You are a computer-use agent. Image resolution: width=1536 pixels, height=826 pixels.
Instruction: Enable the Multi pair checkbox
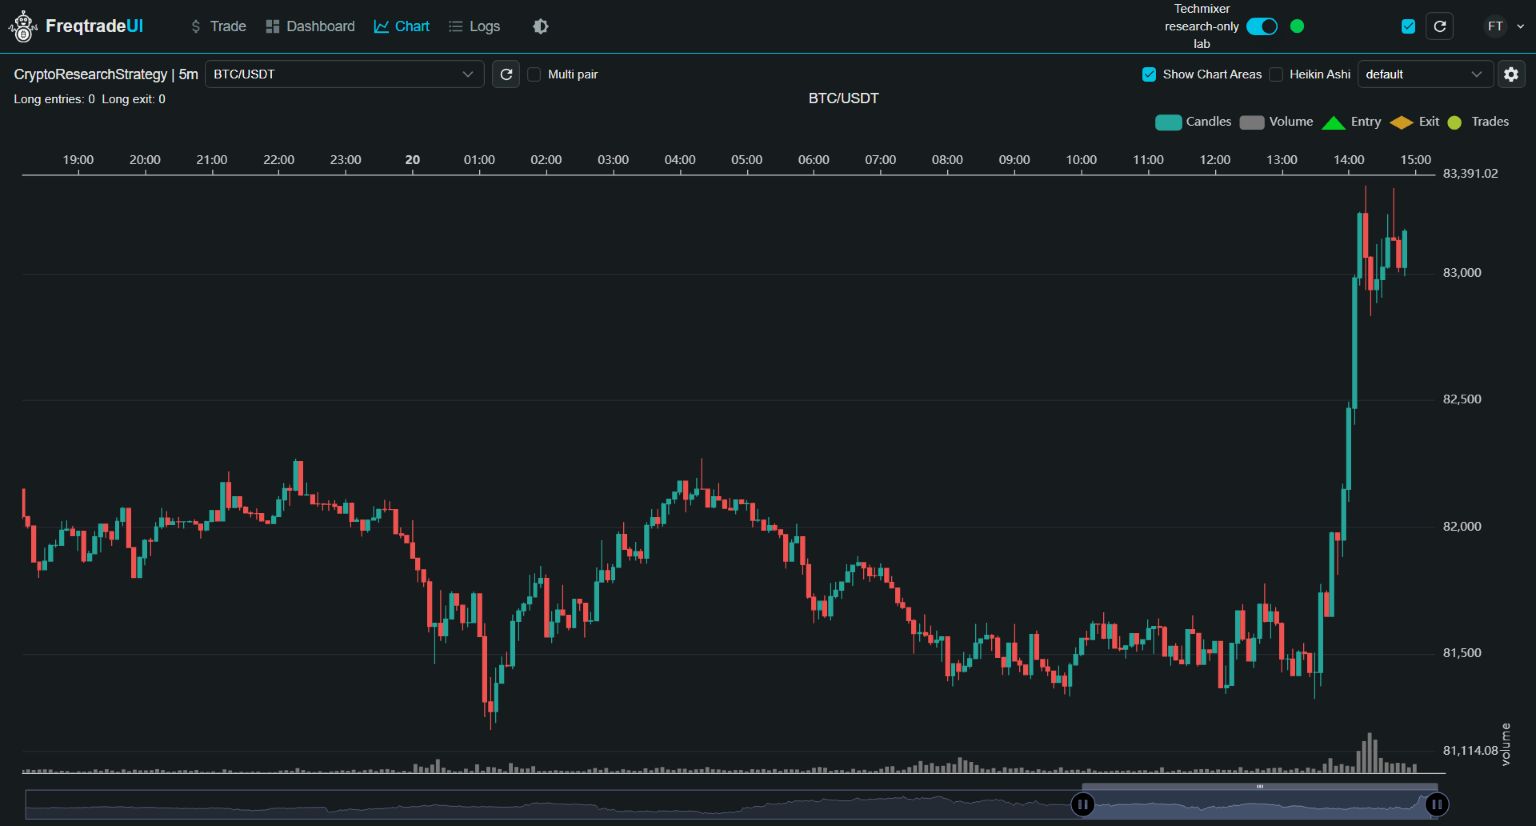click(534, 74)
